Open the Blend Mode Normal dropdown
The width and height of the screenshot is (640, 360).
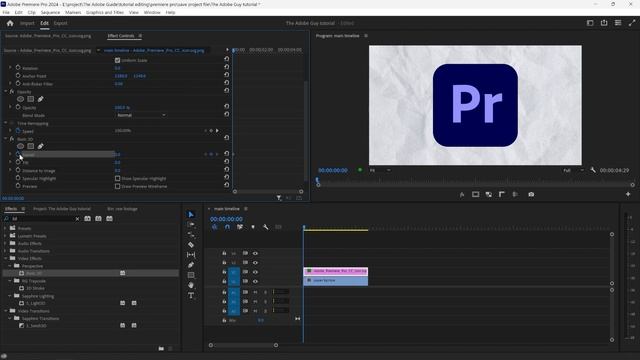pos(141,115)
